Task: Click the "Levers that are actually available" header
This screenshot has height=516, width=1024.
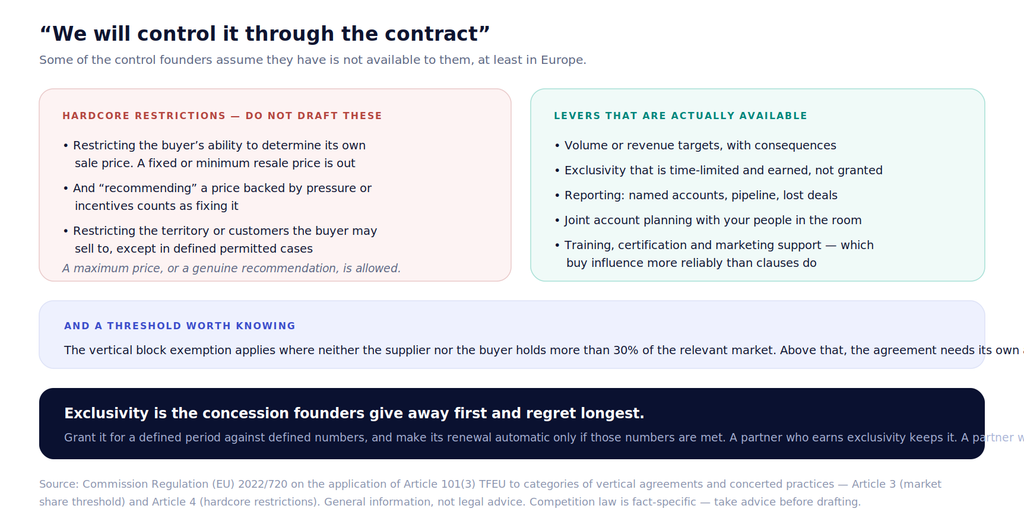Action: pos(680,116)
